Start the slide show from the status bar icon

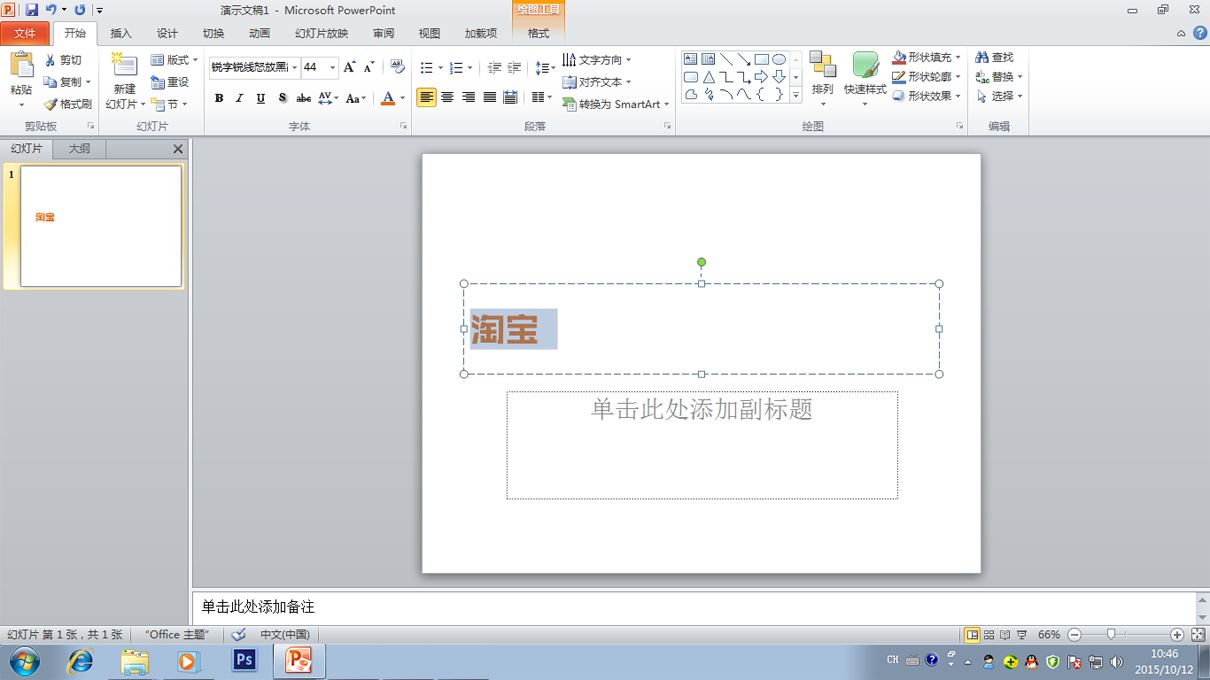tap(1022, 635)
